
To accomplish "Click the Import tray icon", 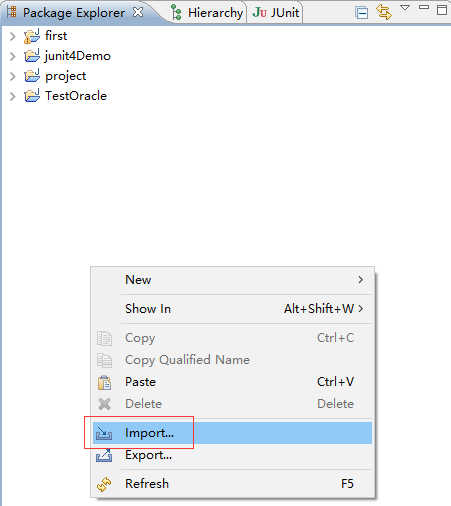I will (x=104, y=433).
